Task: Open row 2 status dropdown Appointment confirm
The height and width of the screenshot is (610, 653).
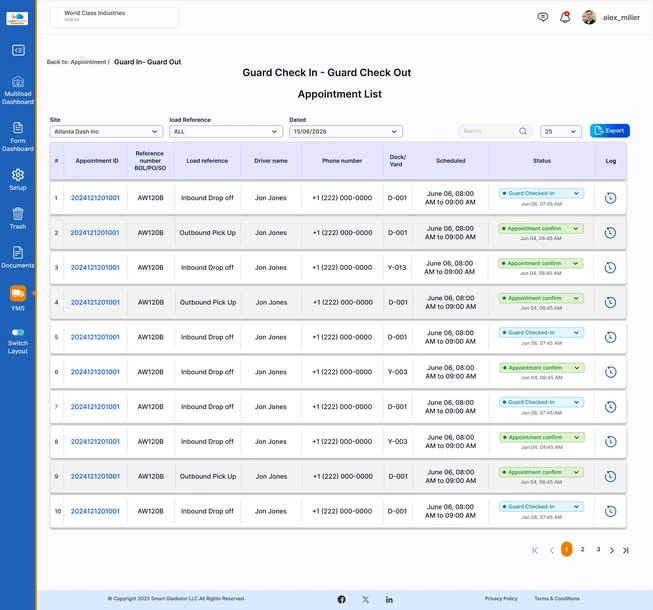Action: (541, 228)
